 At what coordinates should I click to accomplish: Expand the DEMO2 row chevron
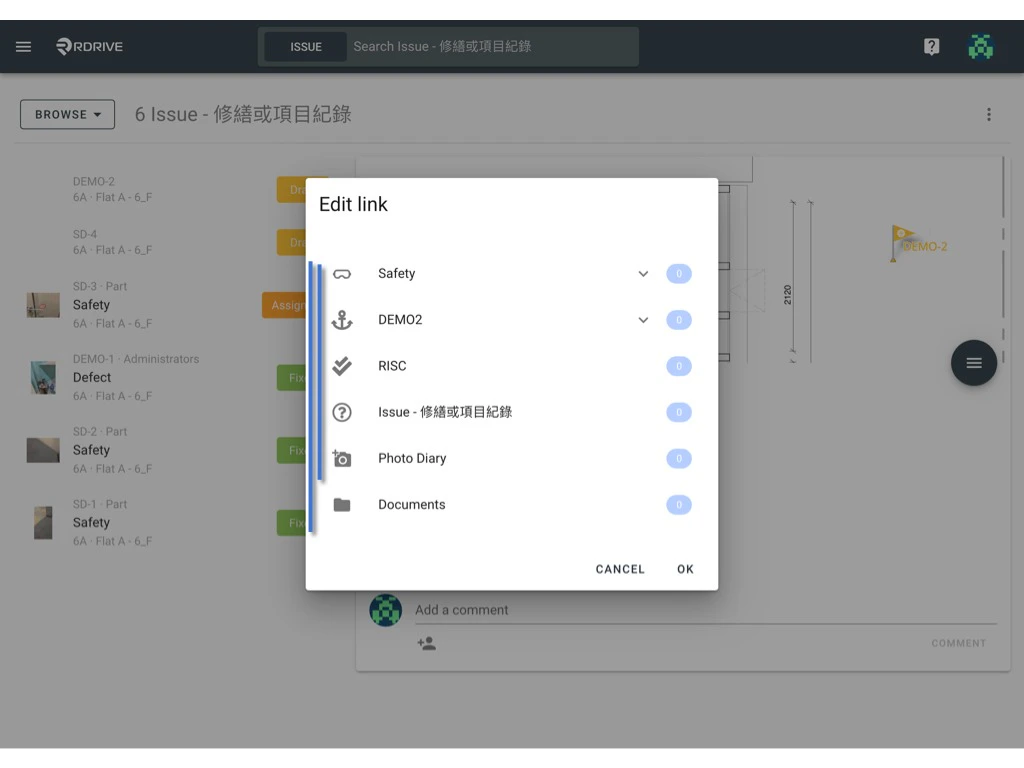(x=643, y=319)
